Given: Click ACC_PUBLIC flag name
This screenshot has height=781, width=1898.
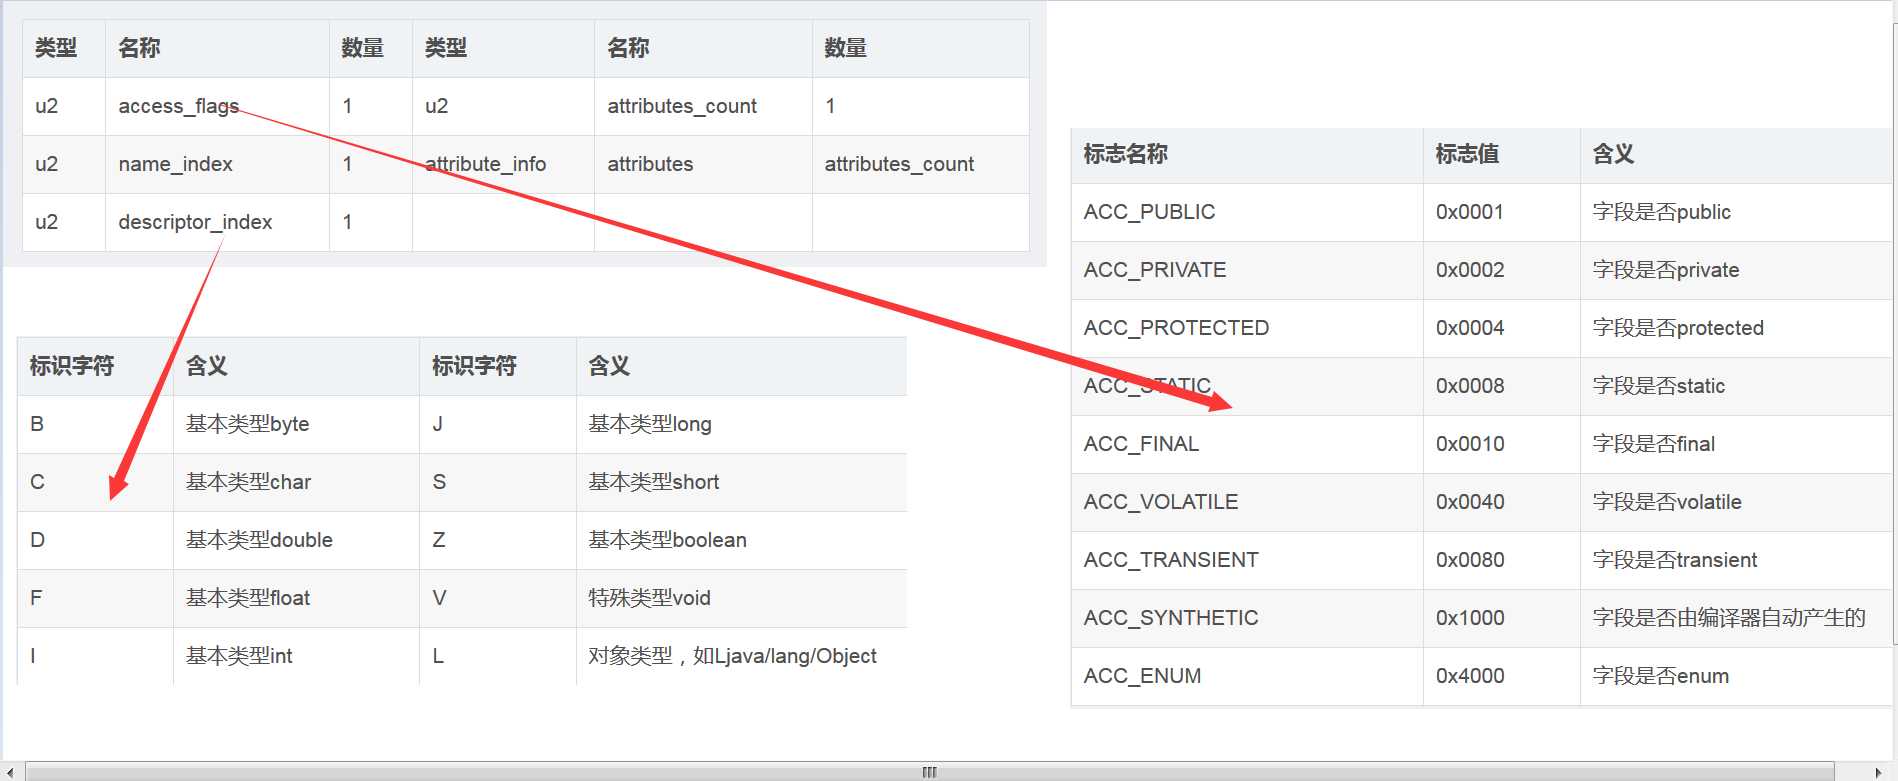Looking at the screenshot, I should pyautogui.click(x=1149, y=212).
